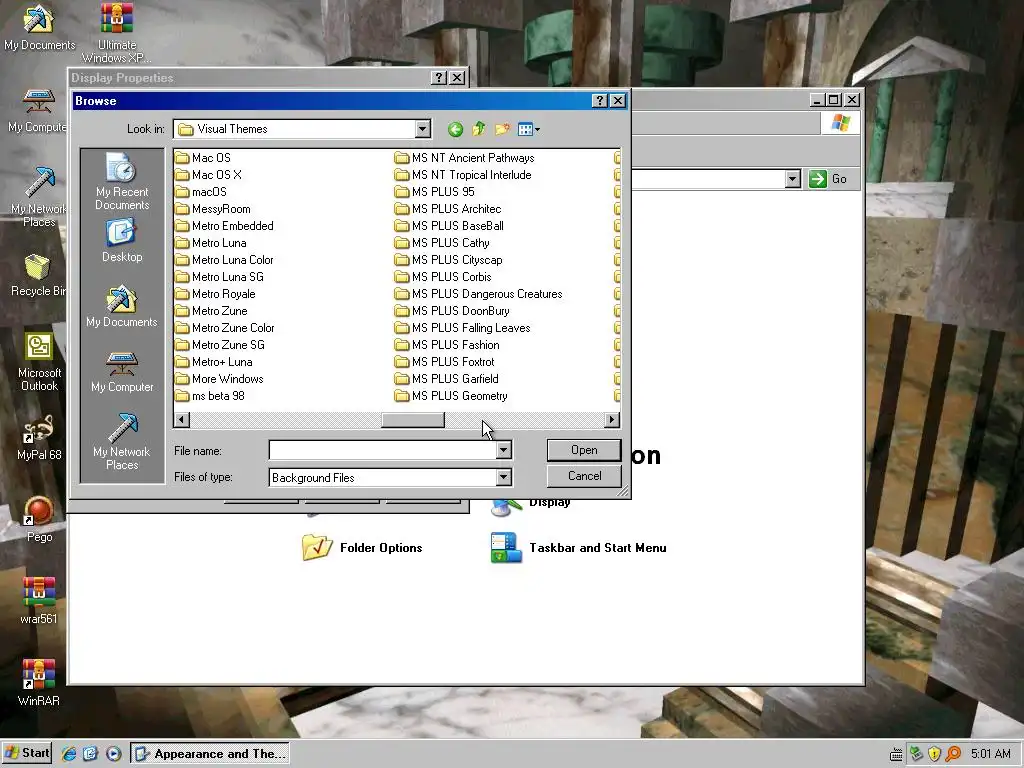The height and width of the screenshot is (768, 1024).
Task: Expand the Files of type dropdown
Action: [504, 477]
